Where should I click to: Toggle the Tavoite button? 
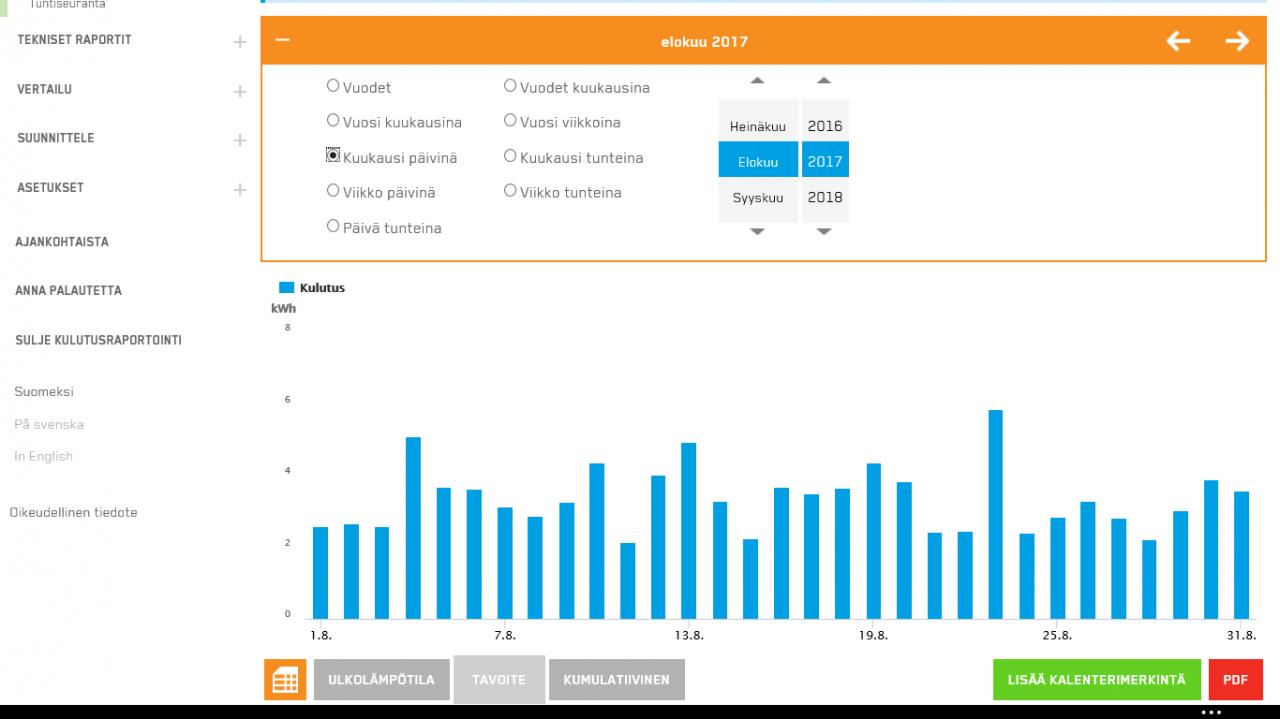pyautogui.click(x=499, y=680)
